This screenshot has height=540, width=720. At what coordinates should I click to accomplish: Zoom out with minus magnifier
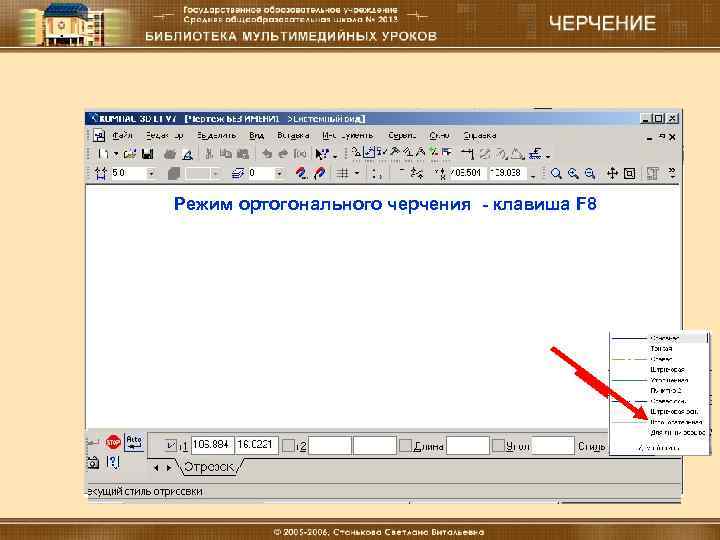[x=590, y=174]
